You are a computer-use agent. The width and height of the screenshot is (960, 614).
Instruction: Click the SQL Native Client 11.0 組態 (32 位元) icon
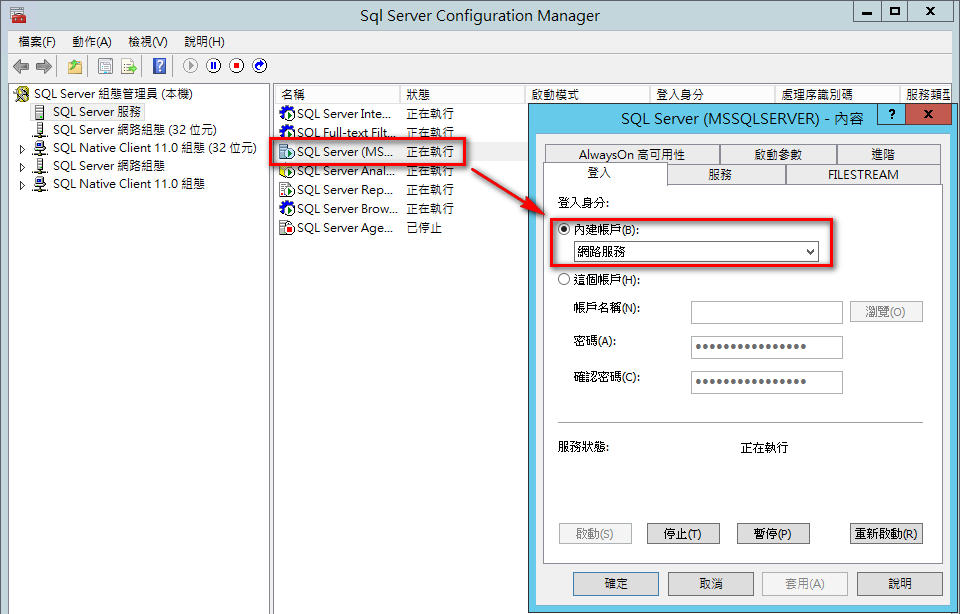tap(40, 148)
